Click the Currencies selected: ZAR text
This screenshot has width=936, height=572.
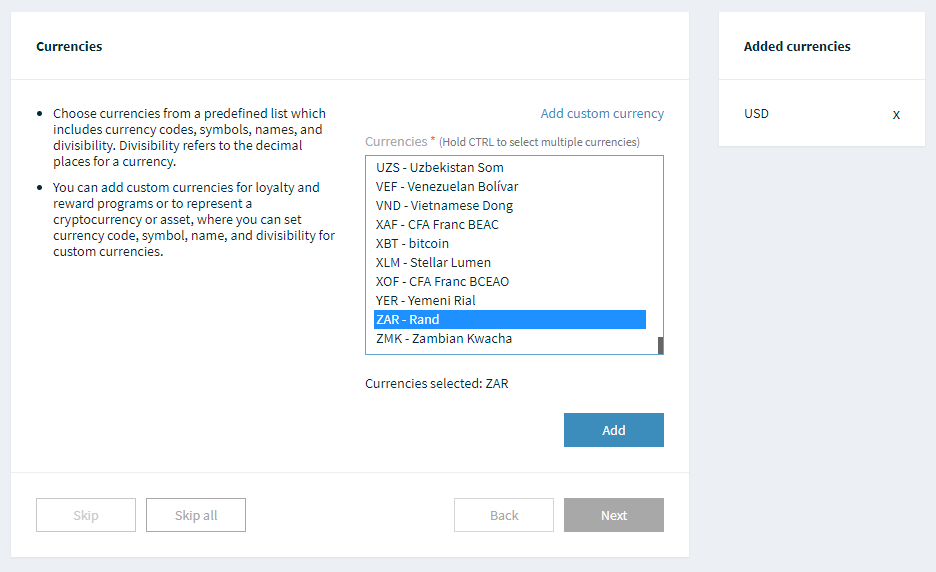click(437, 384)
